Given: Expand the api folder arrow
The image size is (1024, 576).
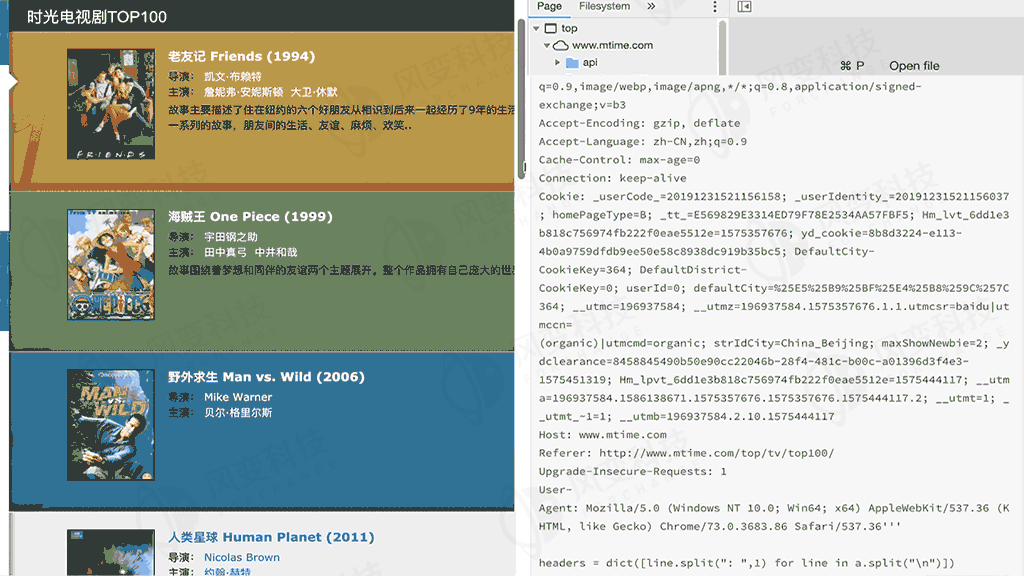Looking at the screenshot, I should point(558,63).
